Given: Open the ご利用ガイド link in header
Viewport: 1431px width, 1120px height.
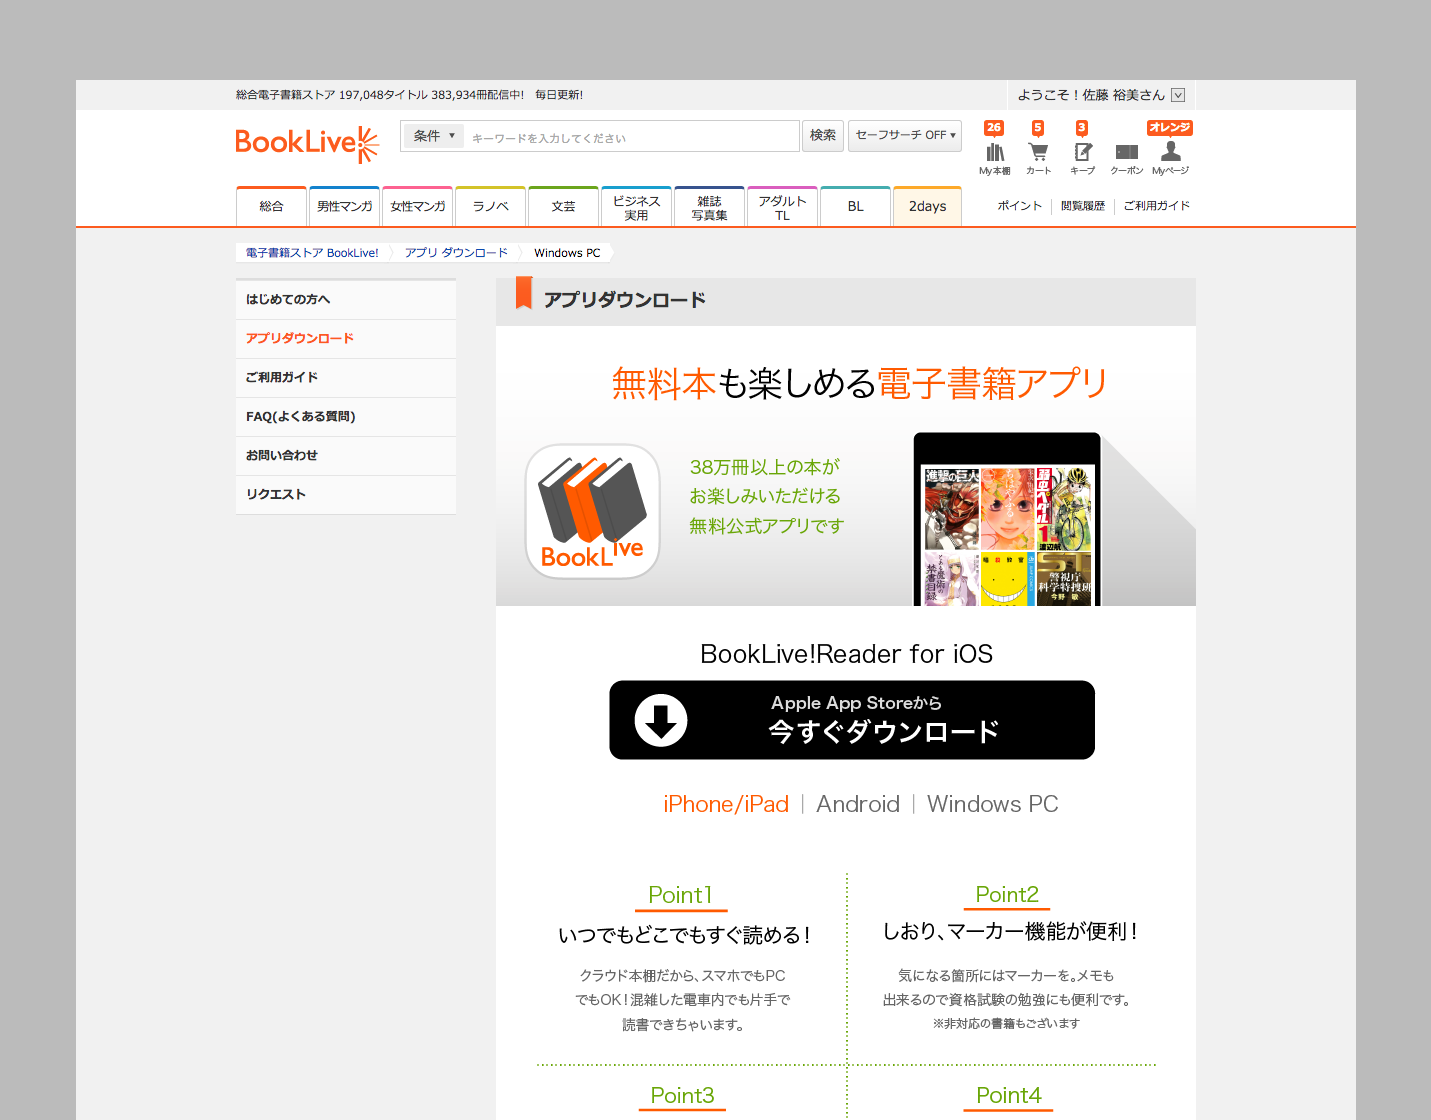Looking at the screenshot, I should tap(1156, 206).
